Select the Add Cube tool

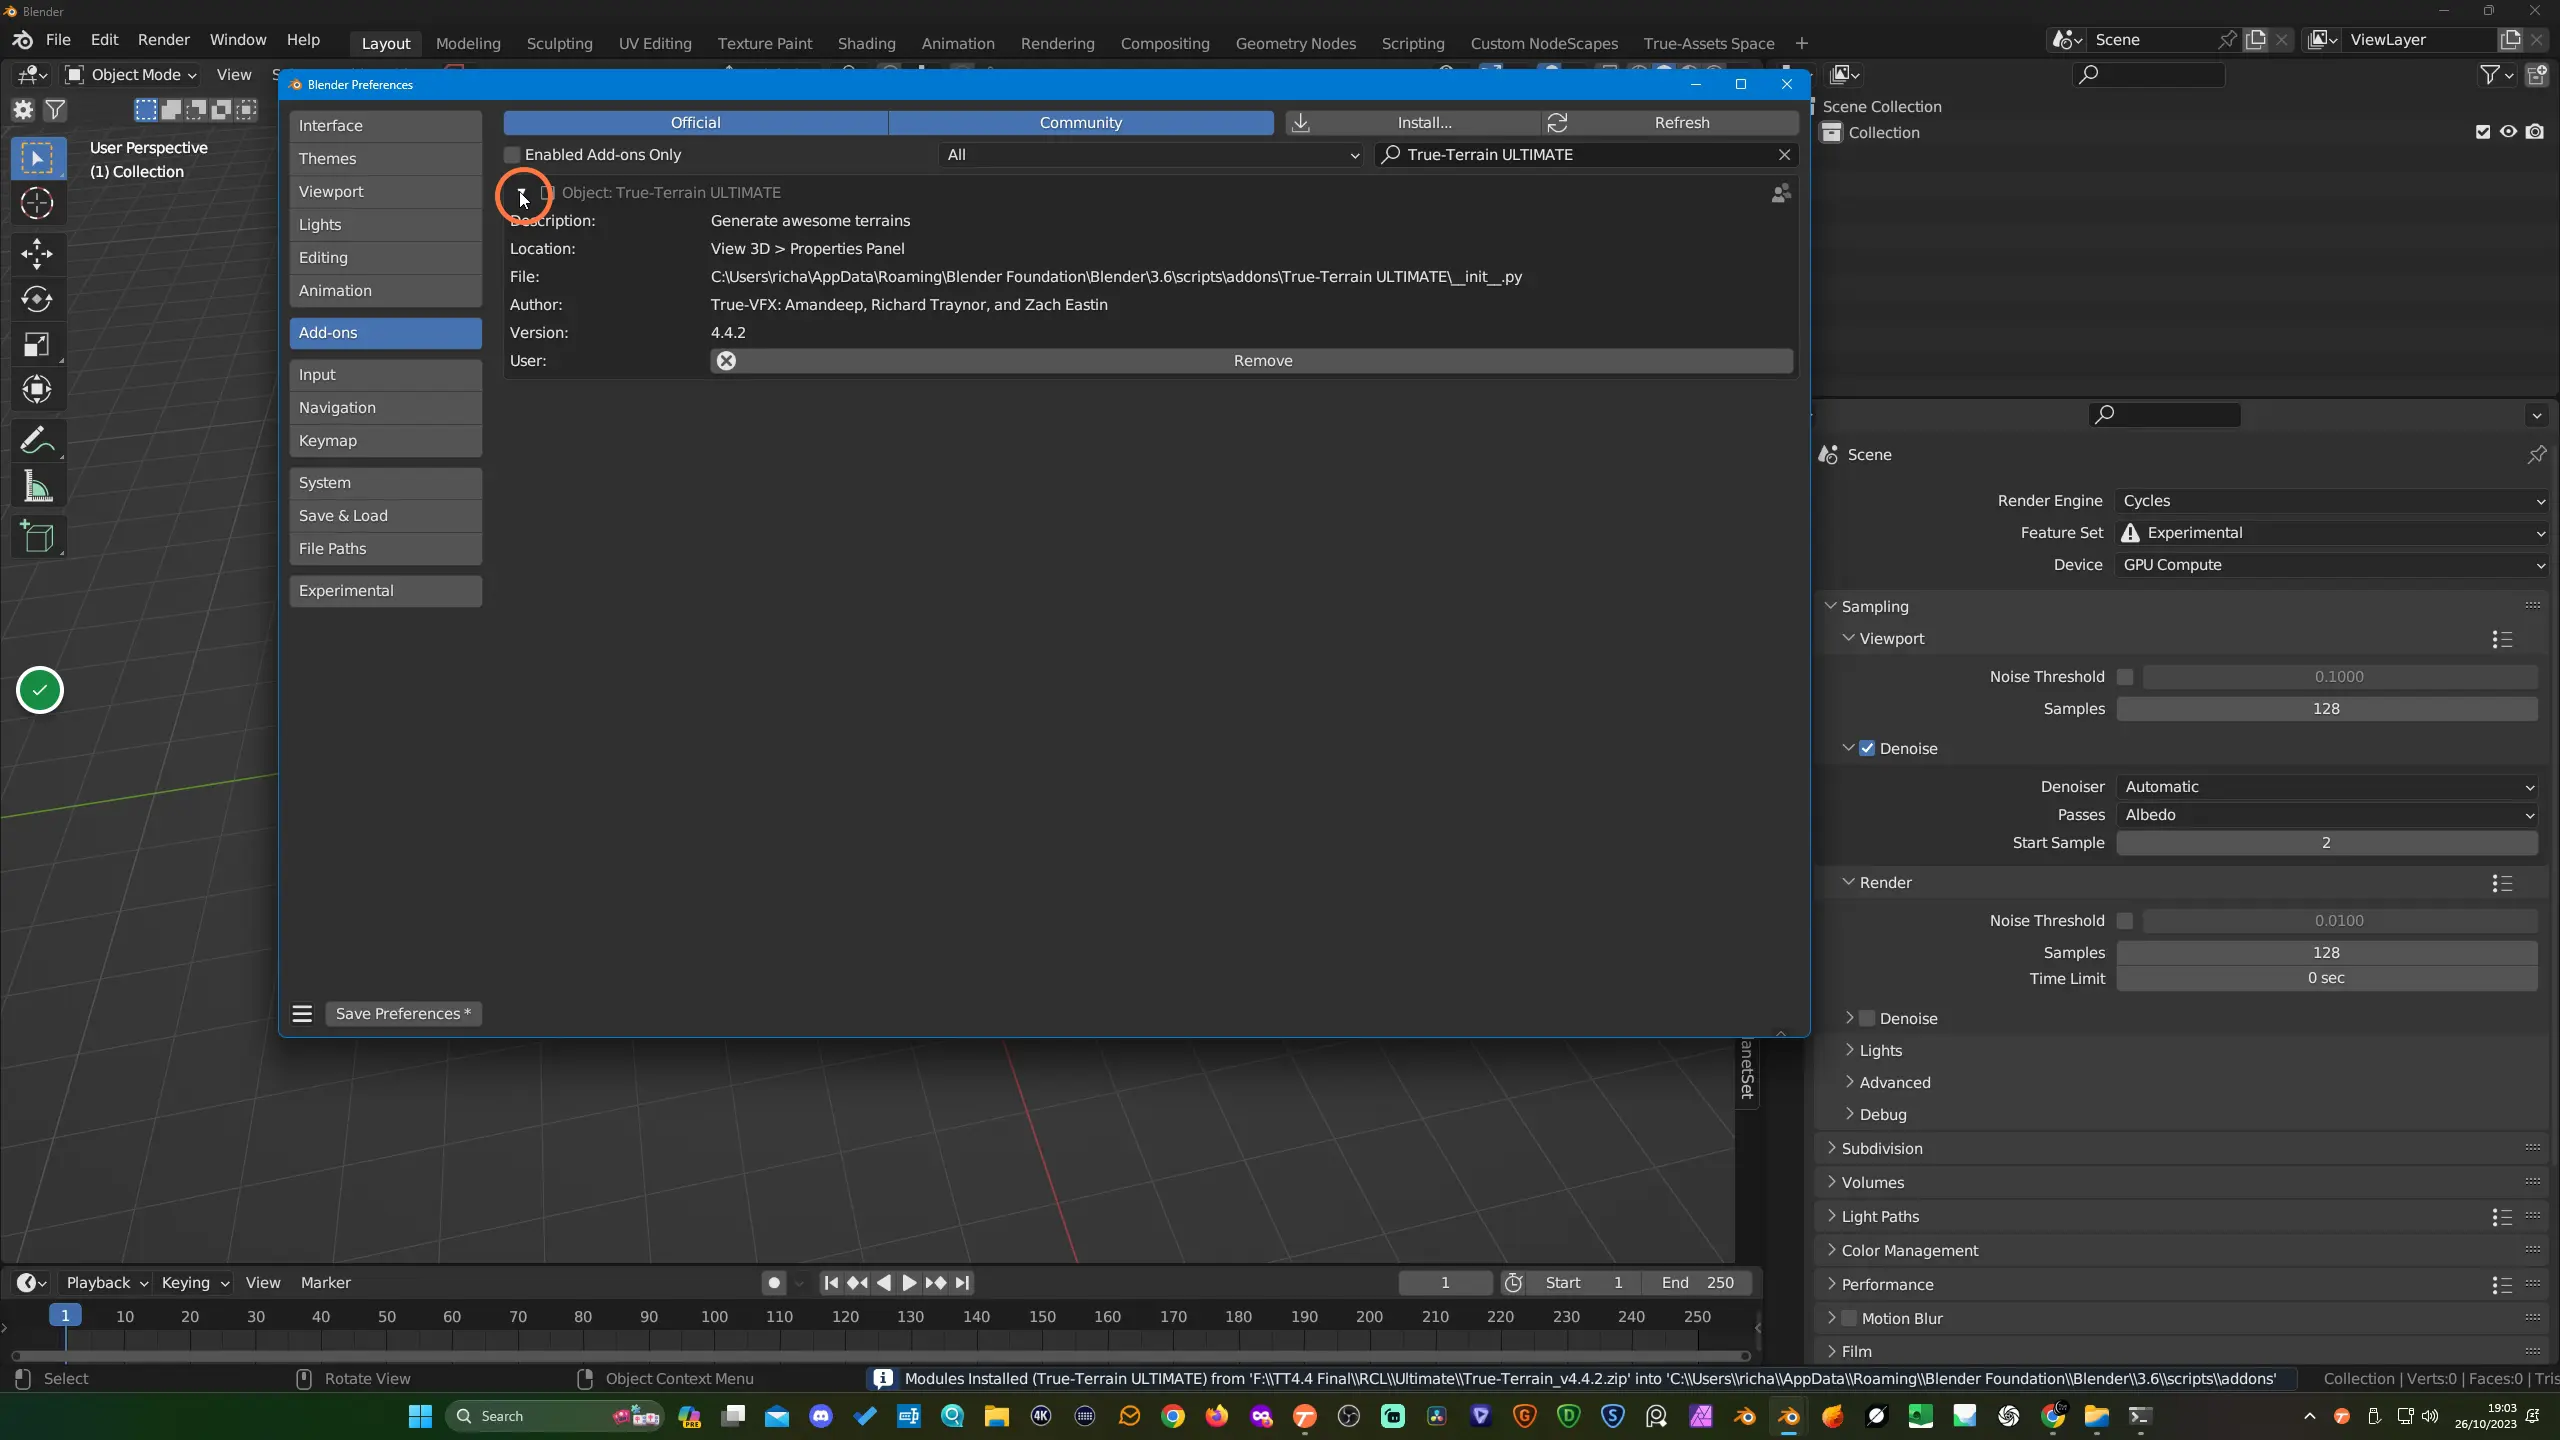point(37,537)
